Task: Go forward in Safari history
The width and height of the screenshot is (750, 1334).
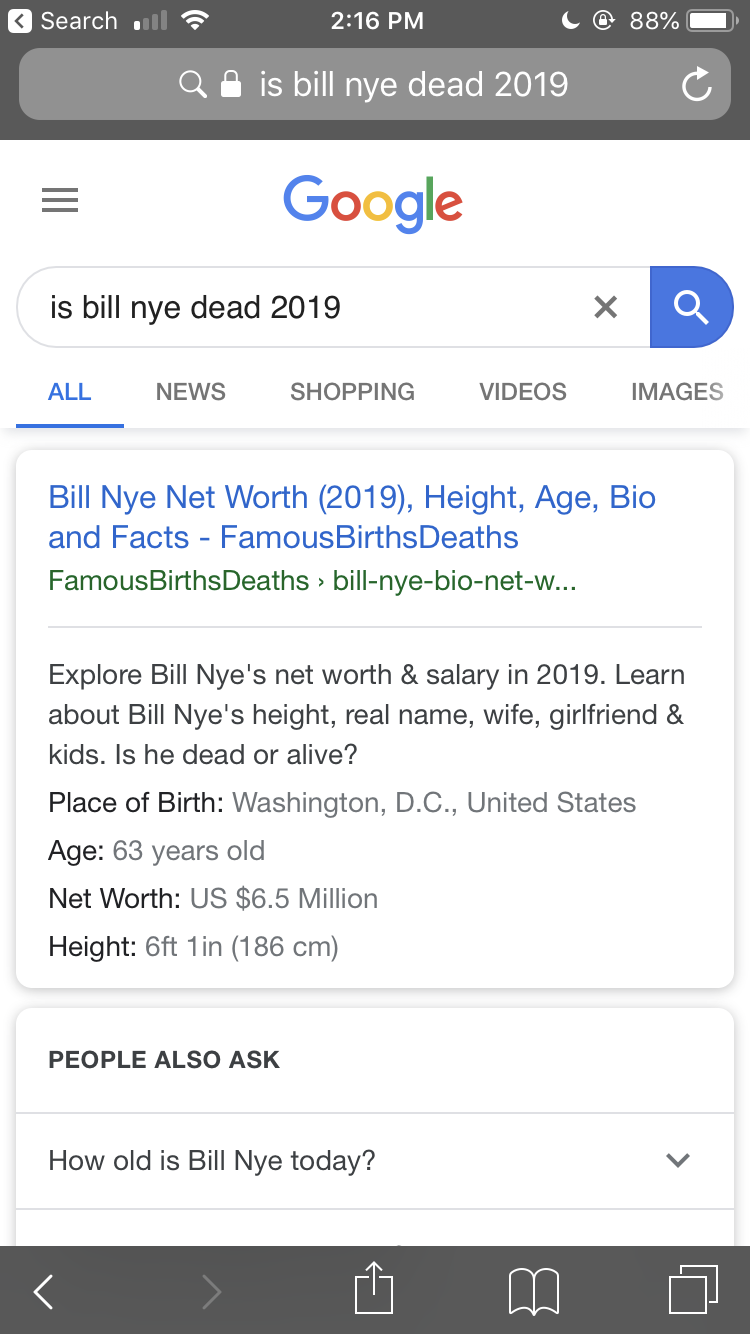Action: click(211, 1291)
